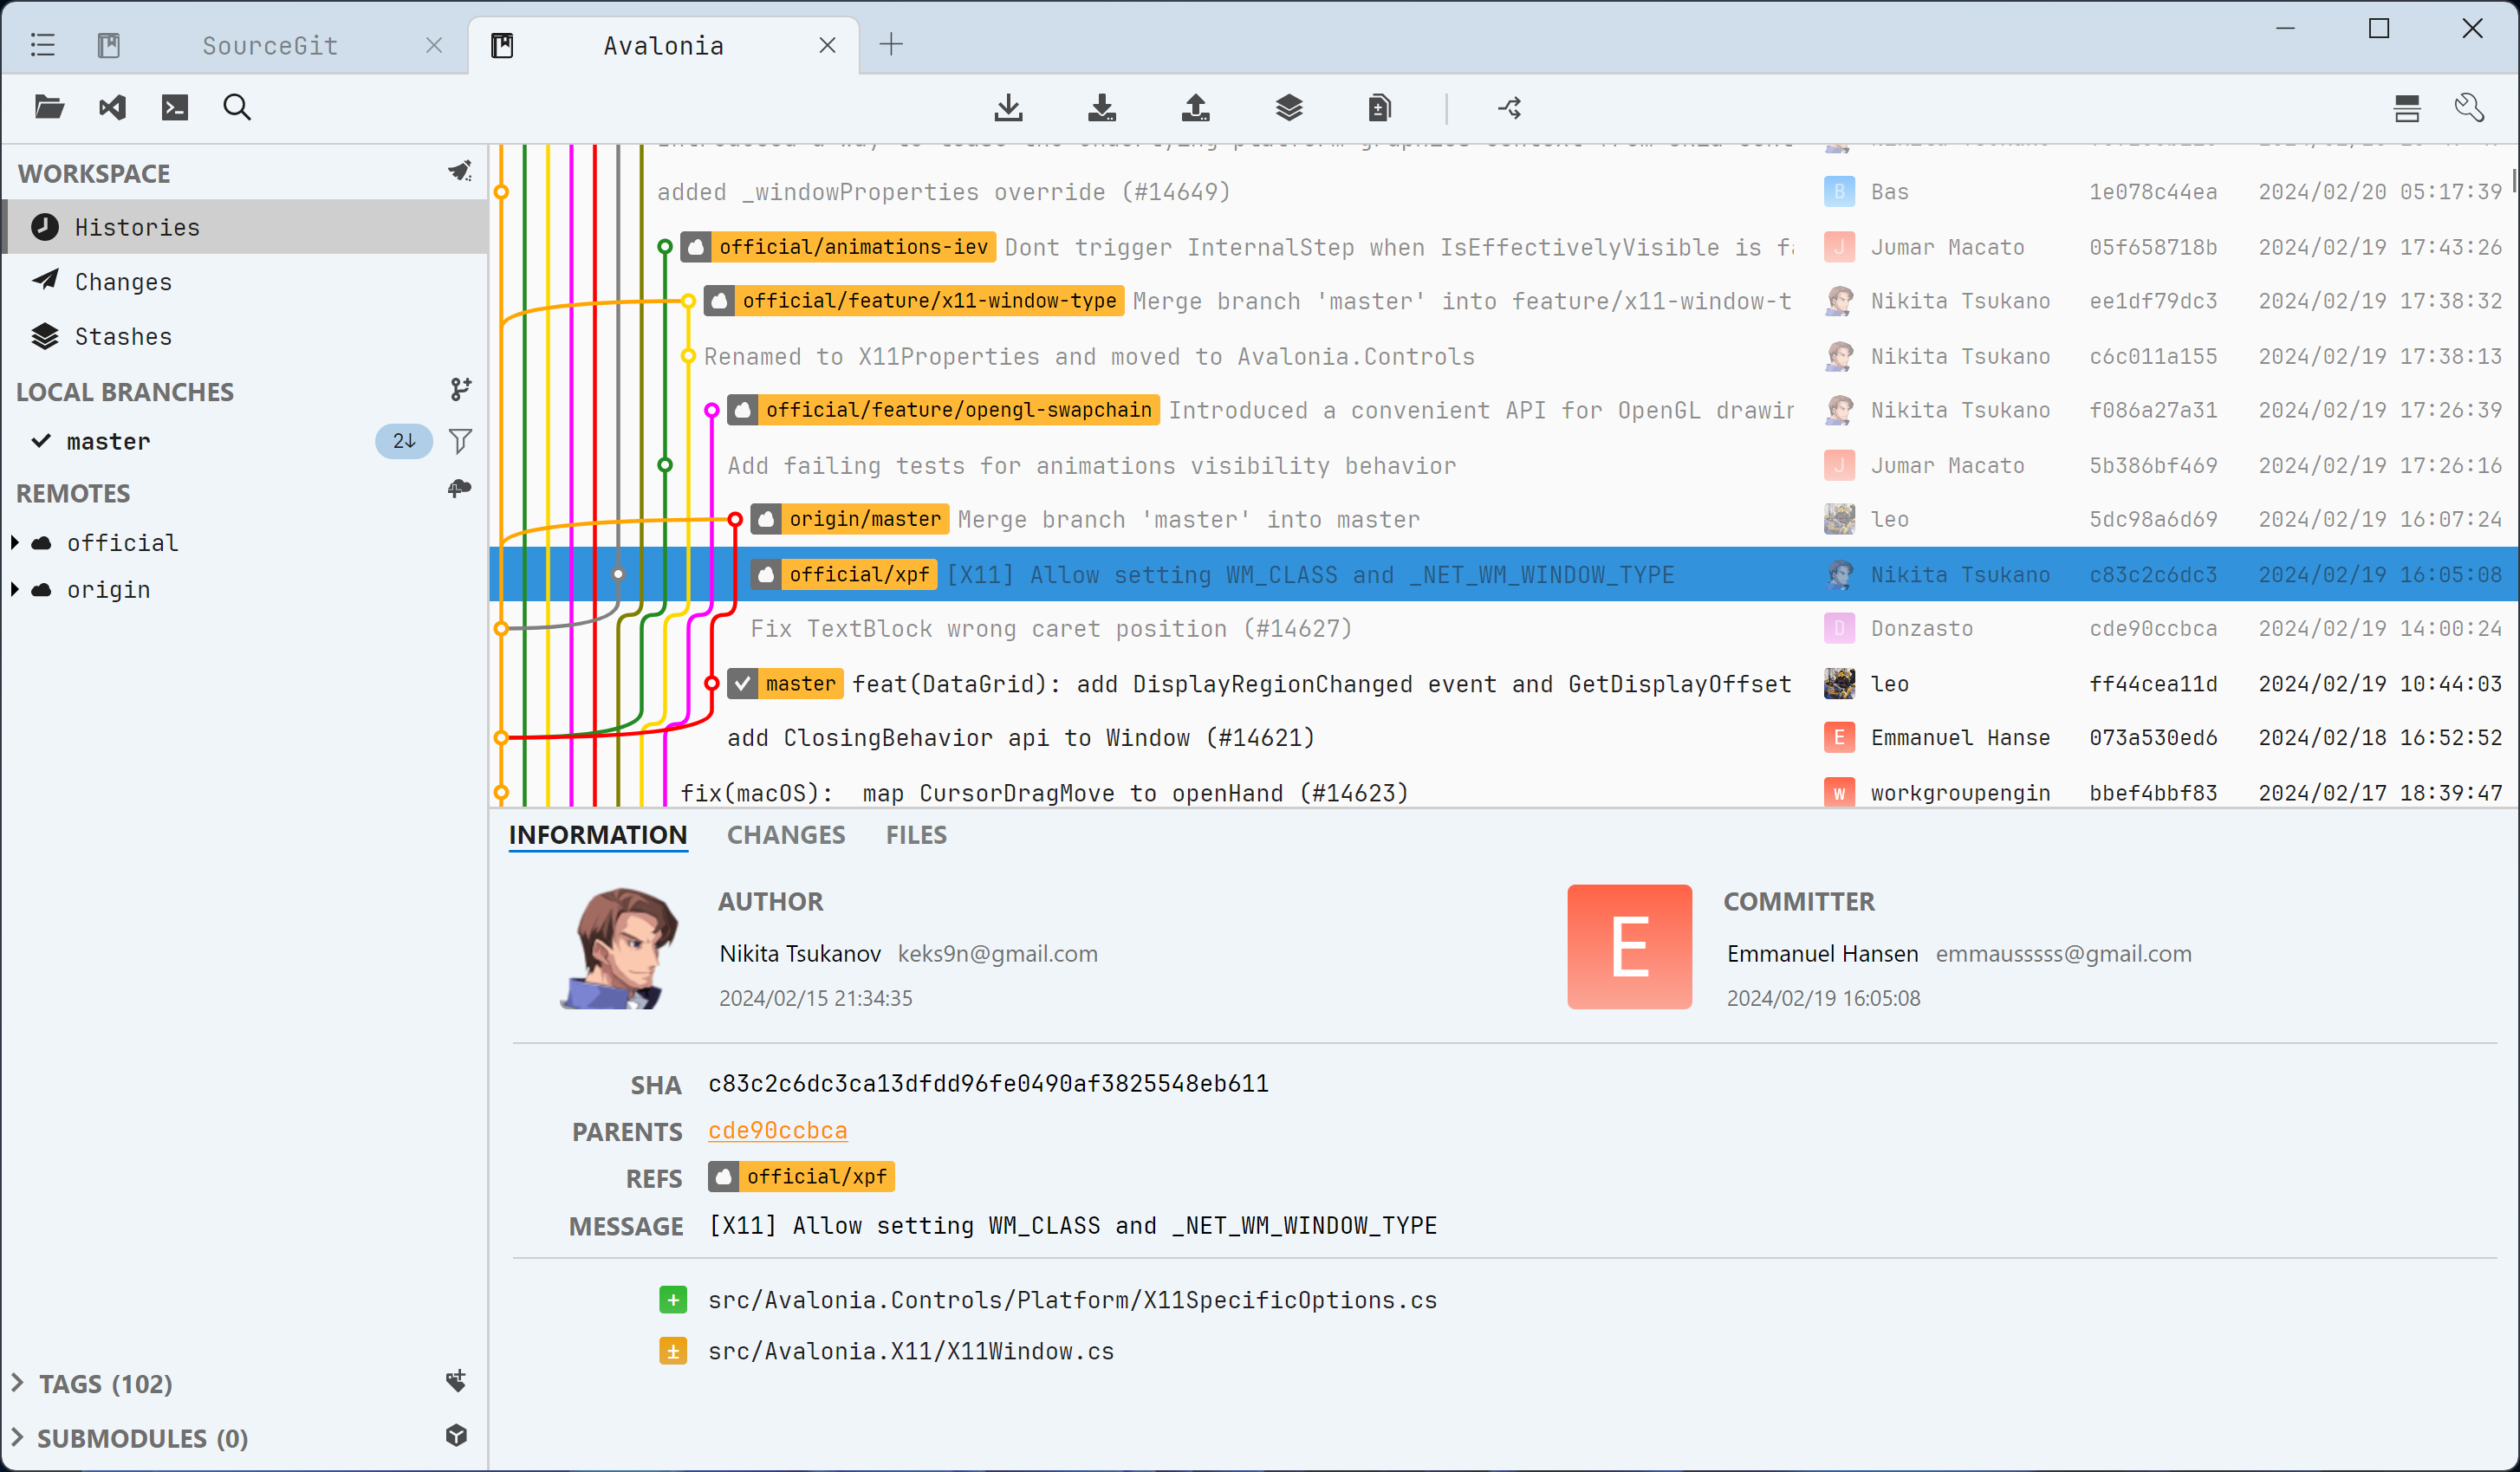Expand the origin remote node
Screen dimensions: 2520x1472
[15, 589]
